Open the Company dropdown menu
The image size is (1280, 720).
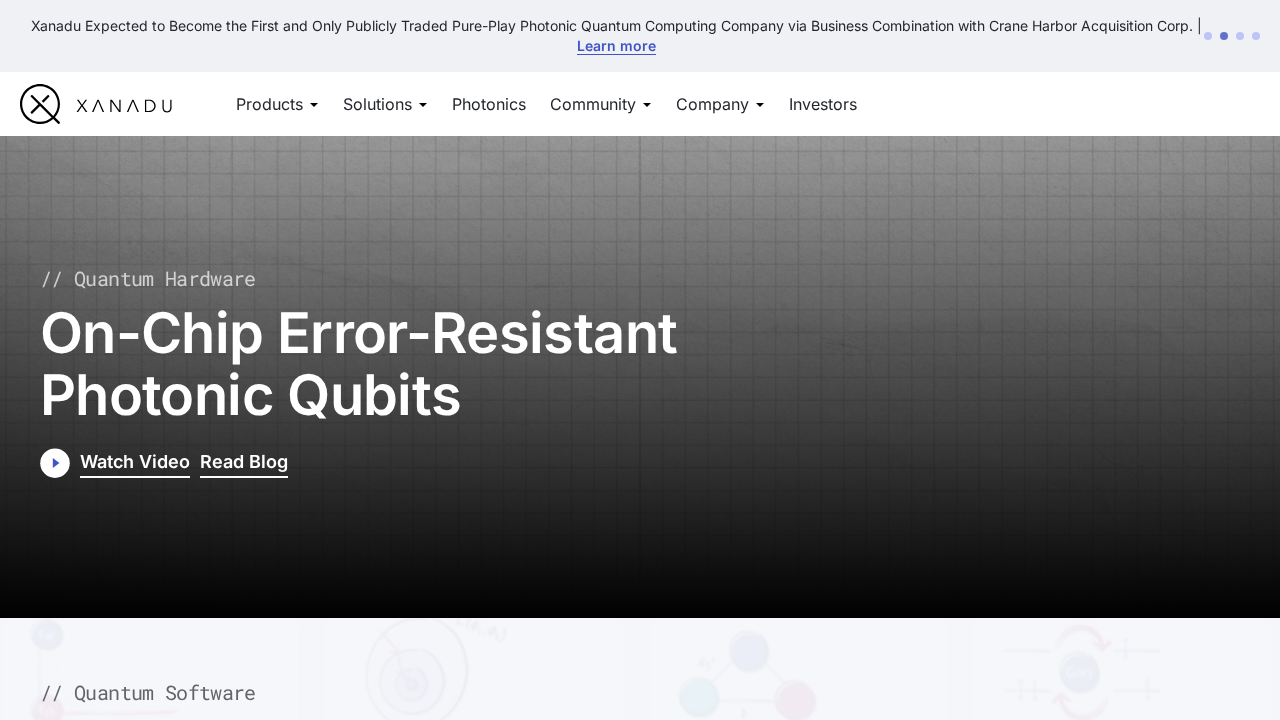(x=720, y=104)
